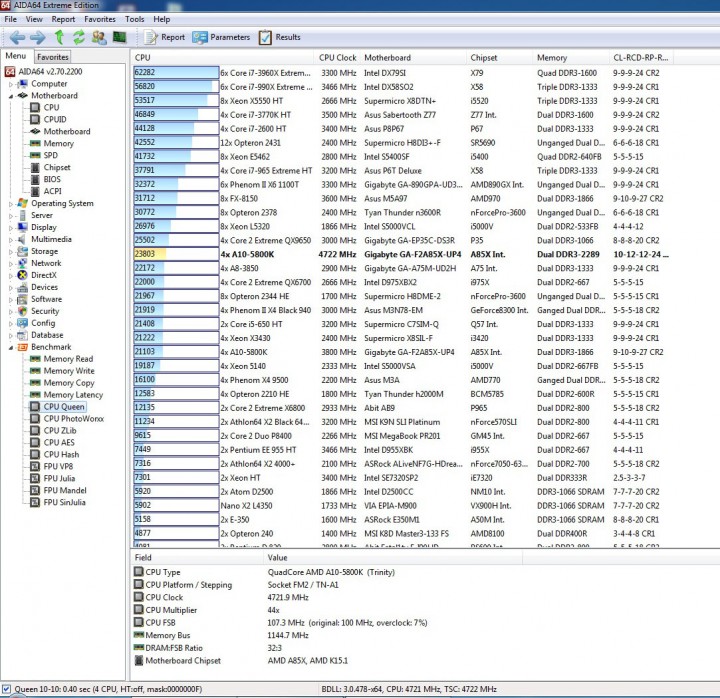Image resolution: width=720 pixels, height=698 pixels.
Task: Sort by the CL-RCD-RP-R column header
Action: click(x=641, y=57)
